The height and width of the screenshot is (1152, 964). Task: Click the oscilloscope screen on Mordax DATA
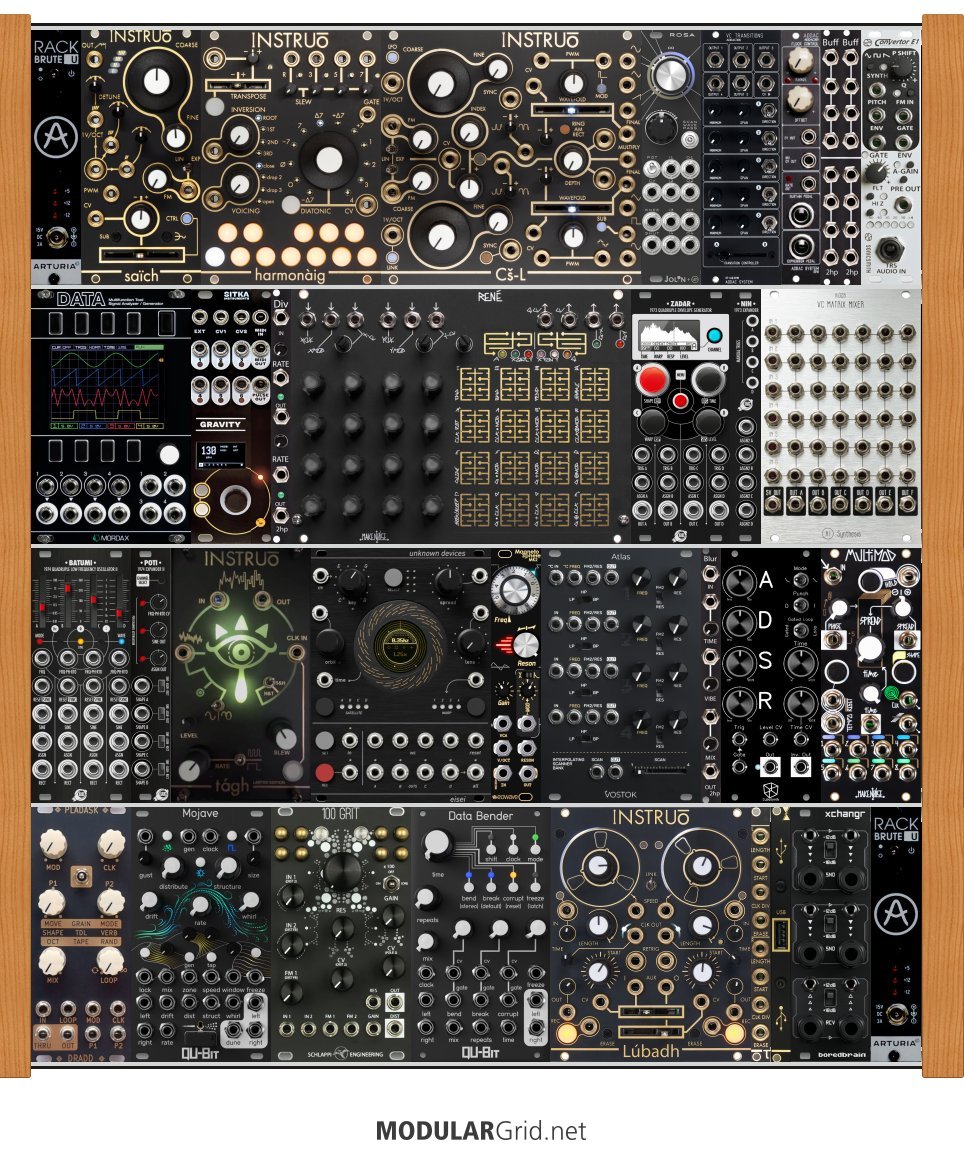[x=107, y=388]
